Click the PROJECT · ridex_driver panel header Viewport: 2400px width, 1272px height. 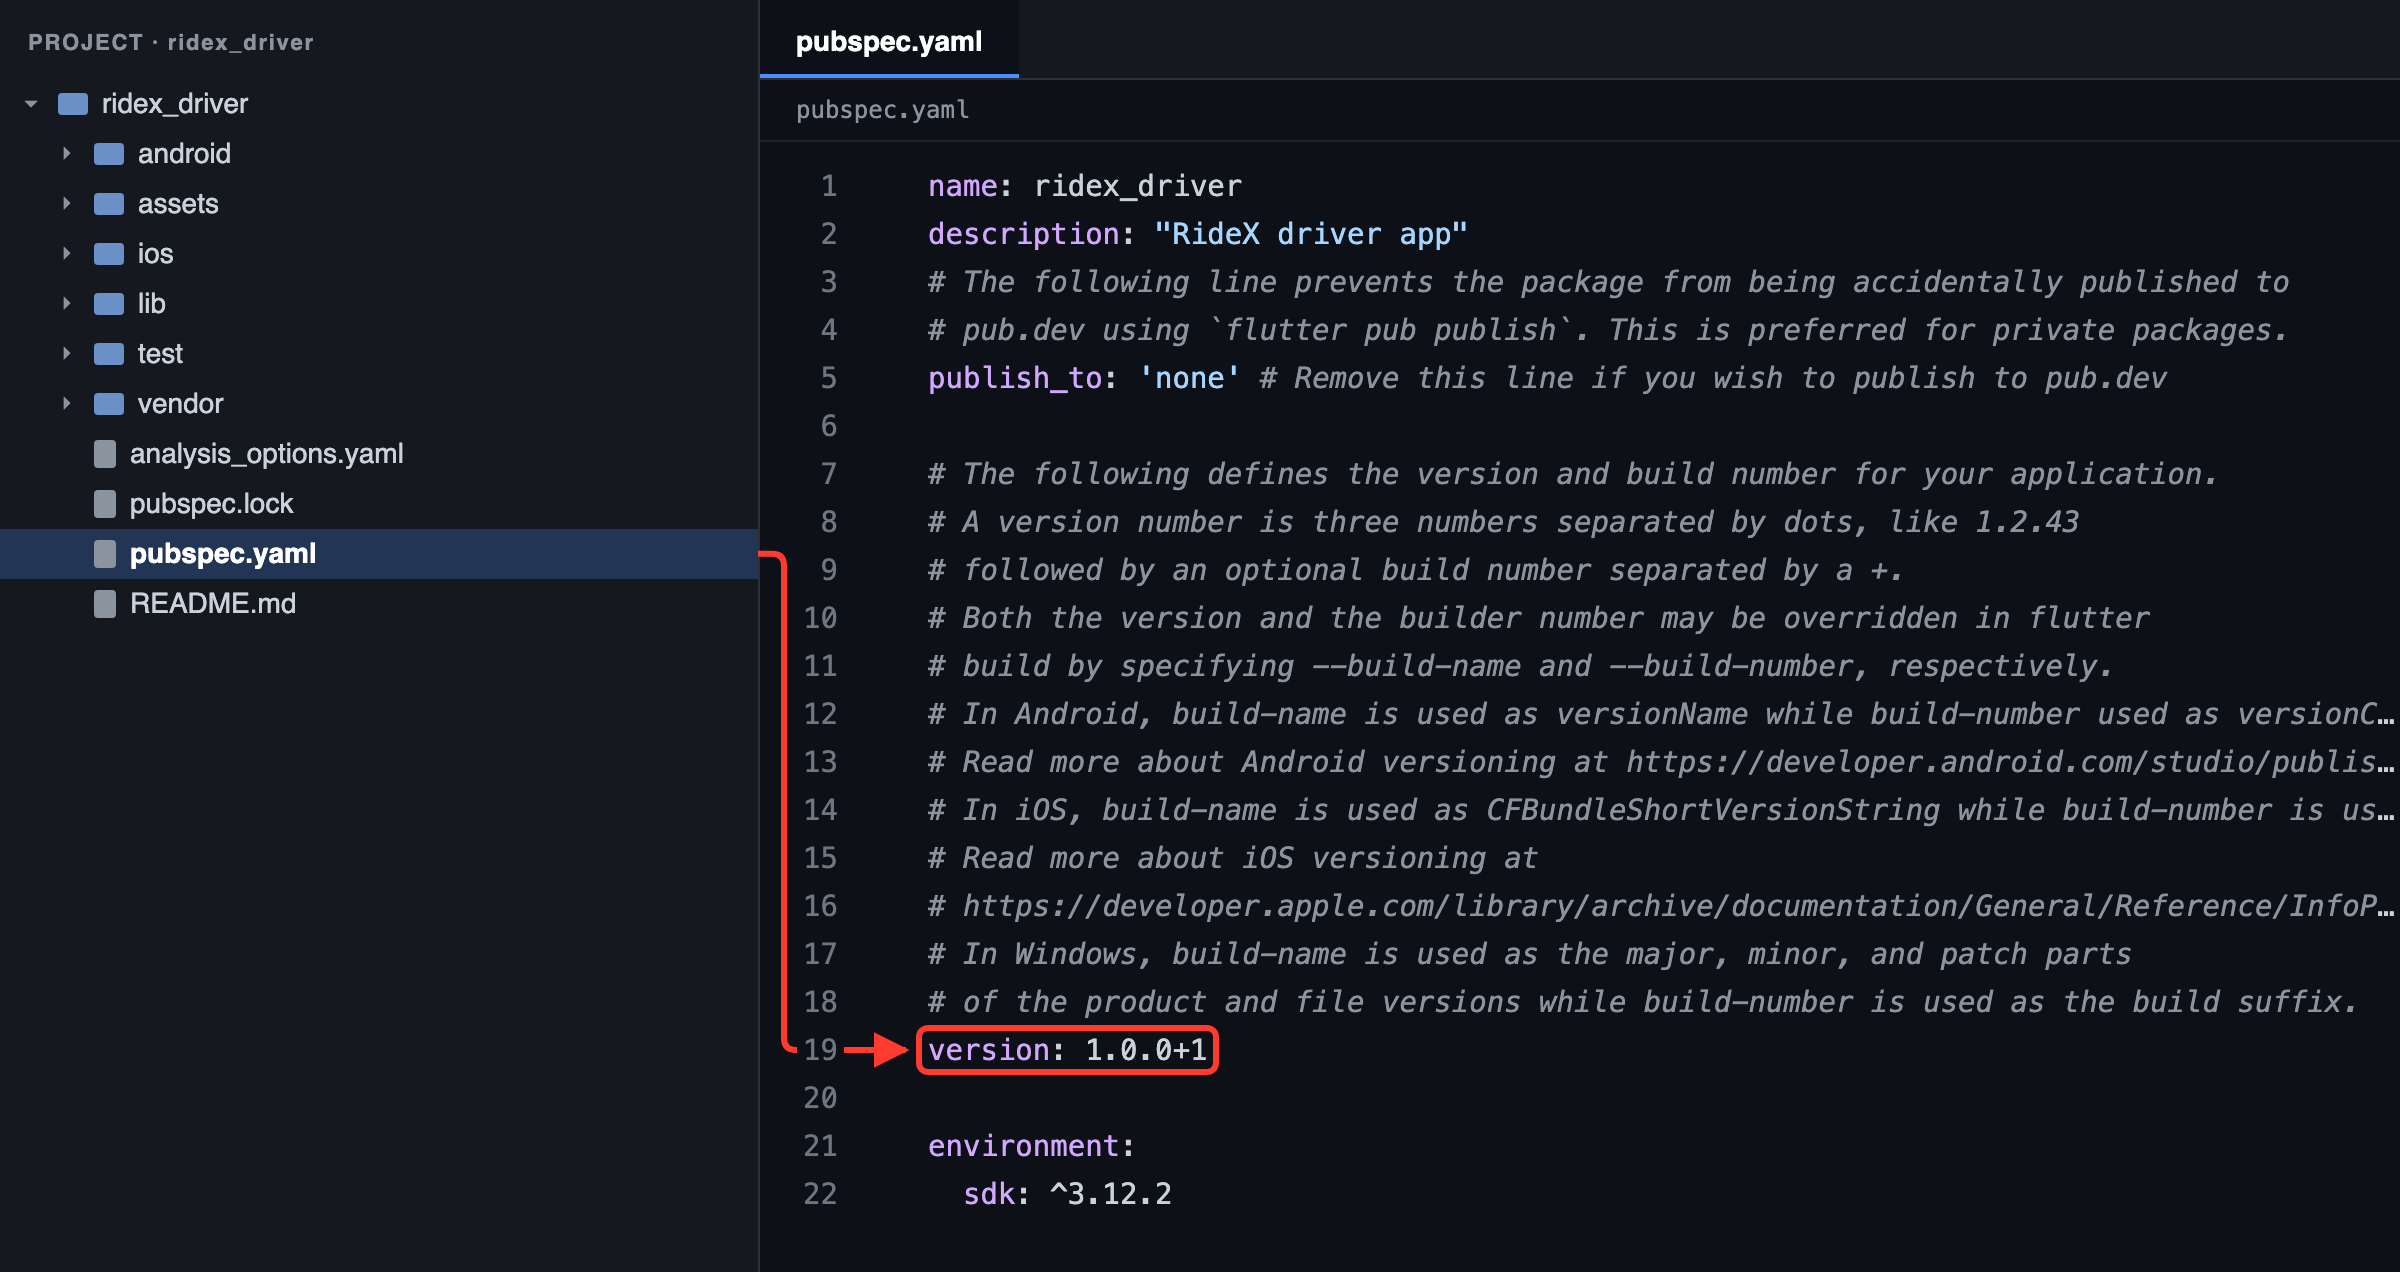[x=171, y=42]
